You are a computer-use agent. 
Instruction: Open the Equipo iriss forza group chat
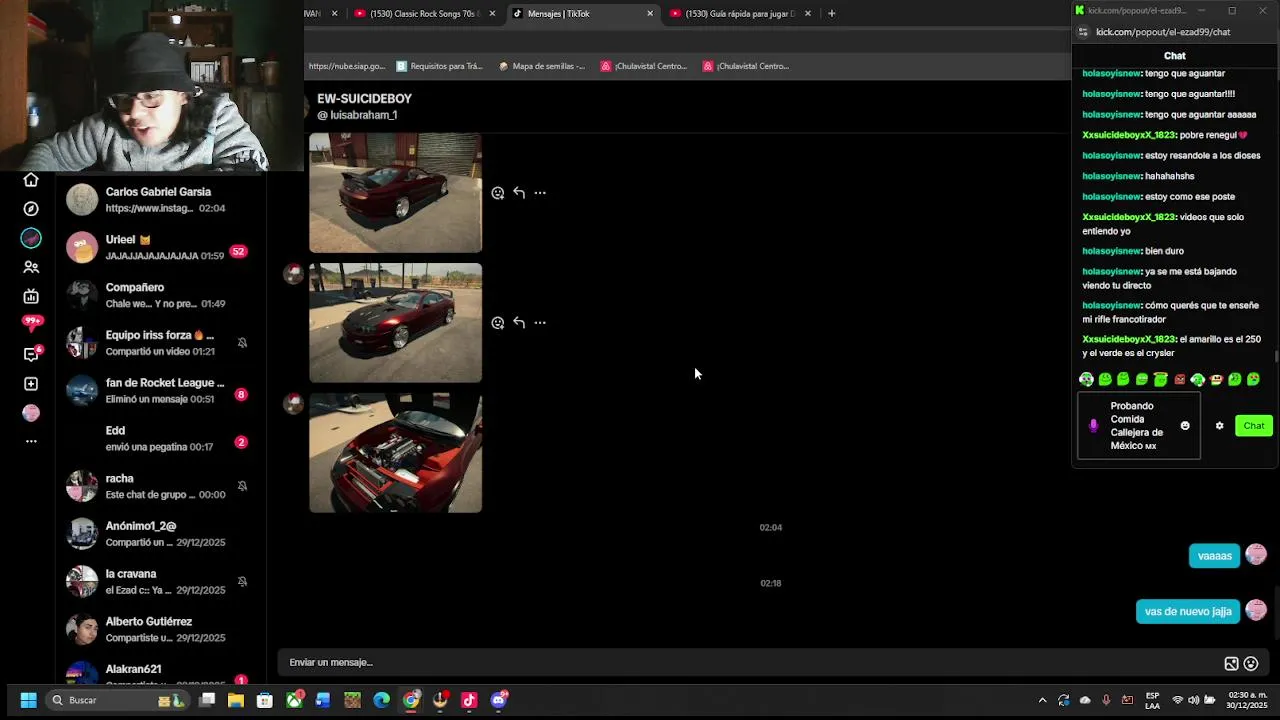(x=160, y=343)
